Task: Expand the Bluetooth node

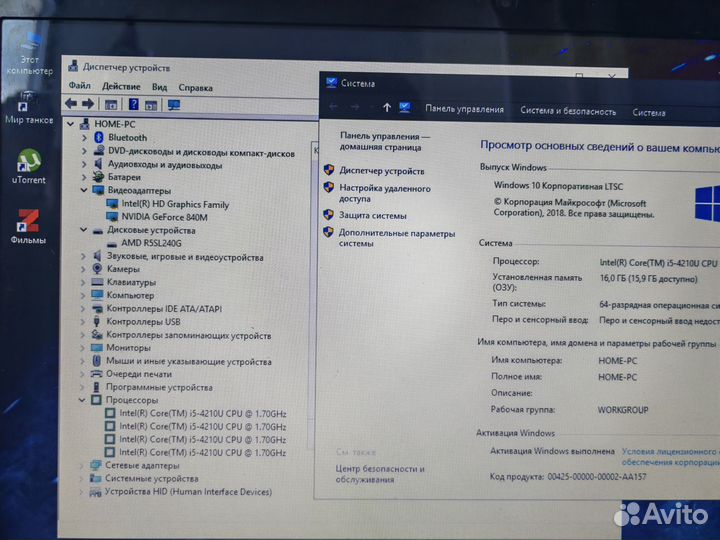Action: (84, 137)
